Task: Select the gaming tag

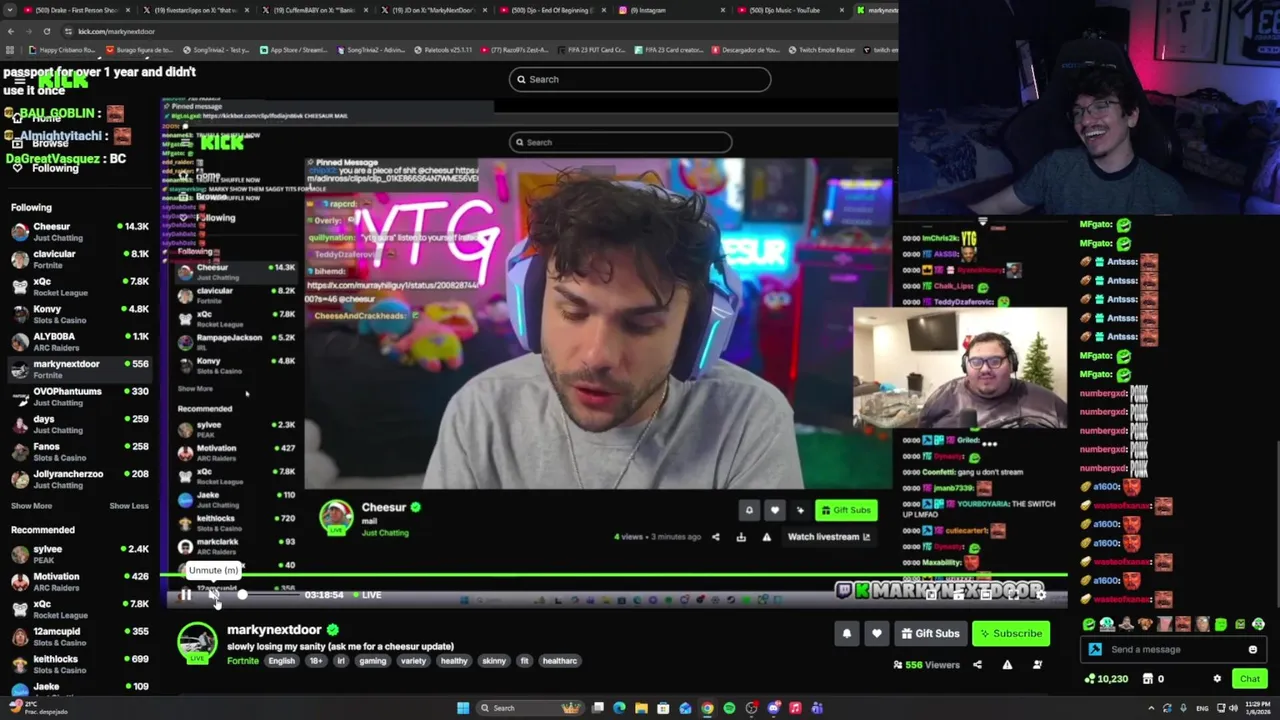Action: pos(373,661)
